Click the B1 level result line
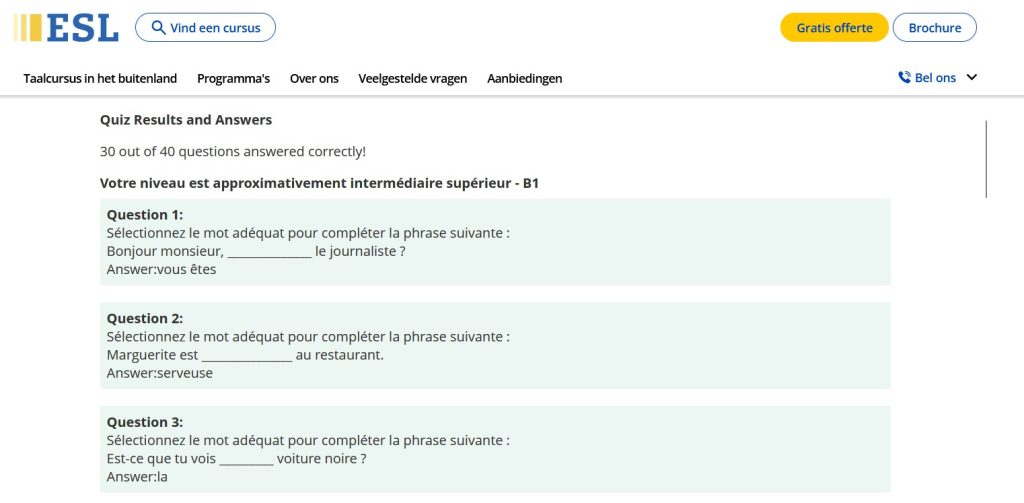Viewport: 1024px width, 503px height. coord(319,184)
